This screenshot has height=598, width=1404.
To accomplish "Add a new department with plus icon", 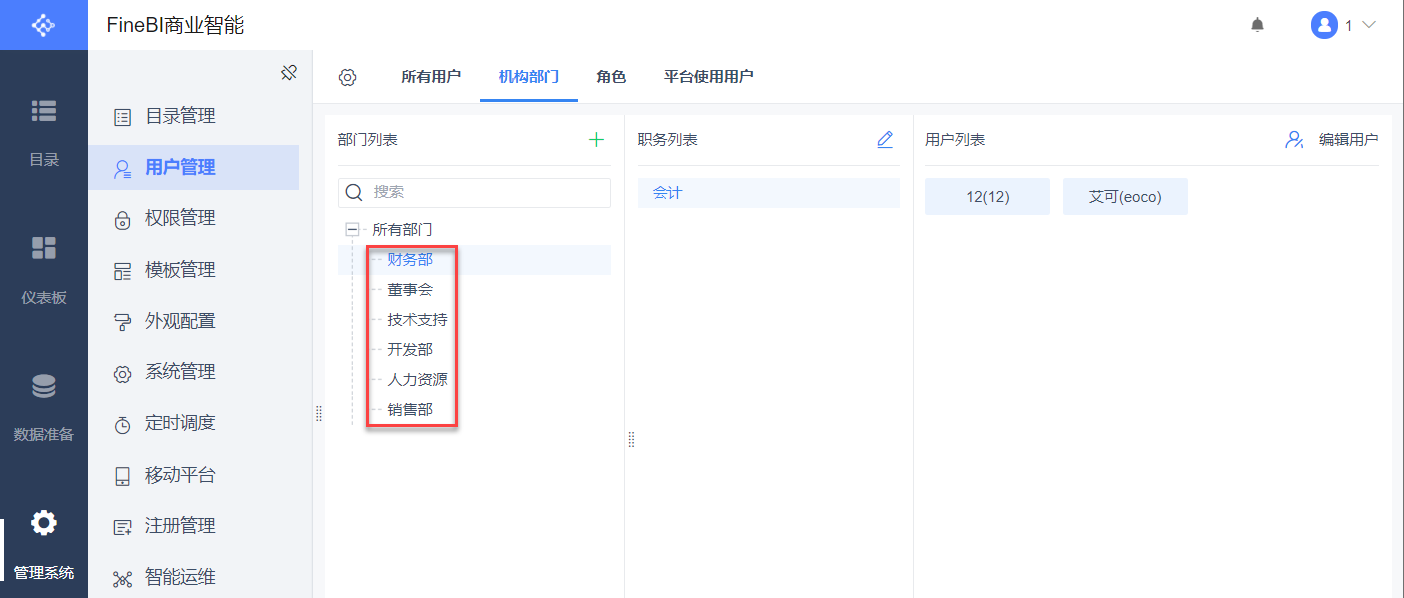I will pos(596,140).
